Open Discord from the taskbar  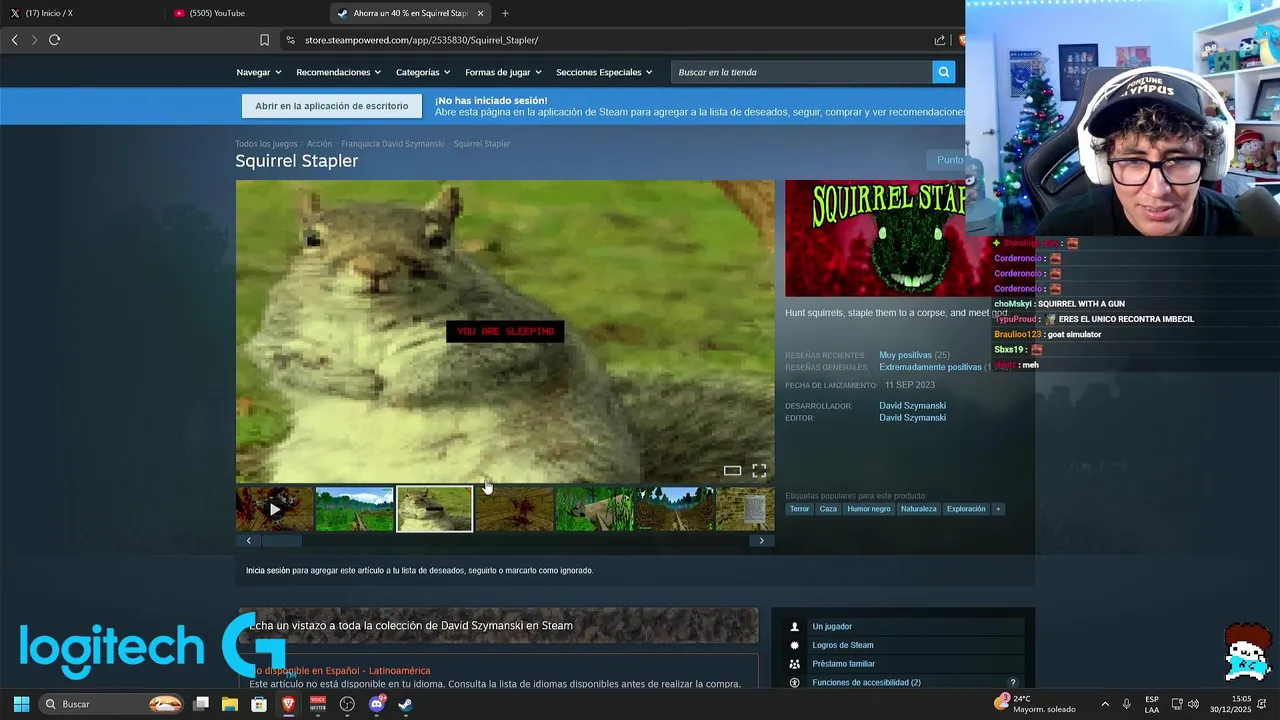377,704
